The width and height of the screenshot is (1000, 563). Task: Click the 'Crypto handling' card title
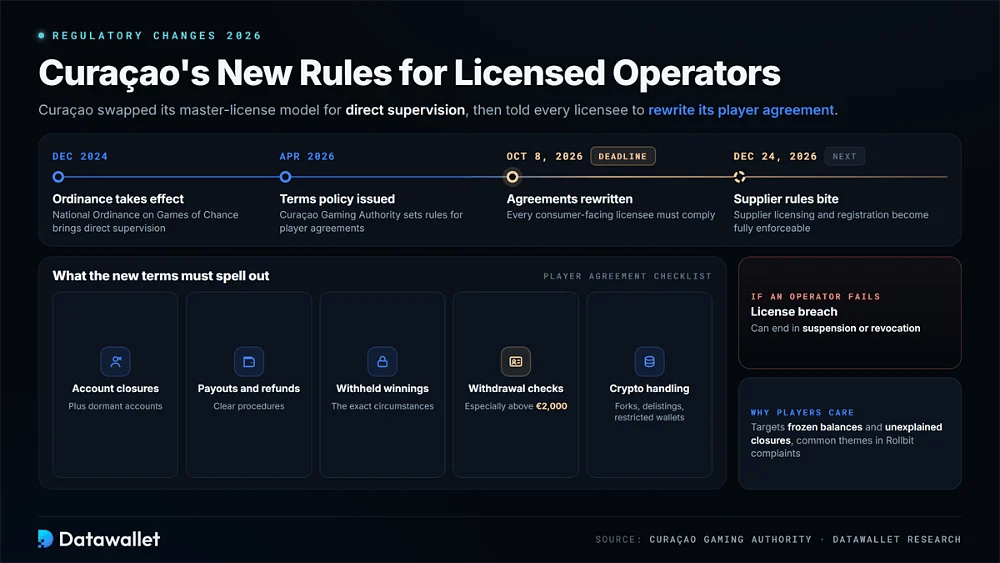click(649, 388)
